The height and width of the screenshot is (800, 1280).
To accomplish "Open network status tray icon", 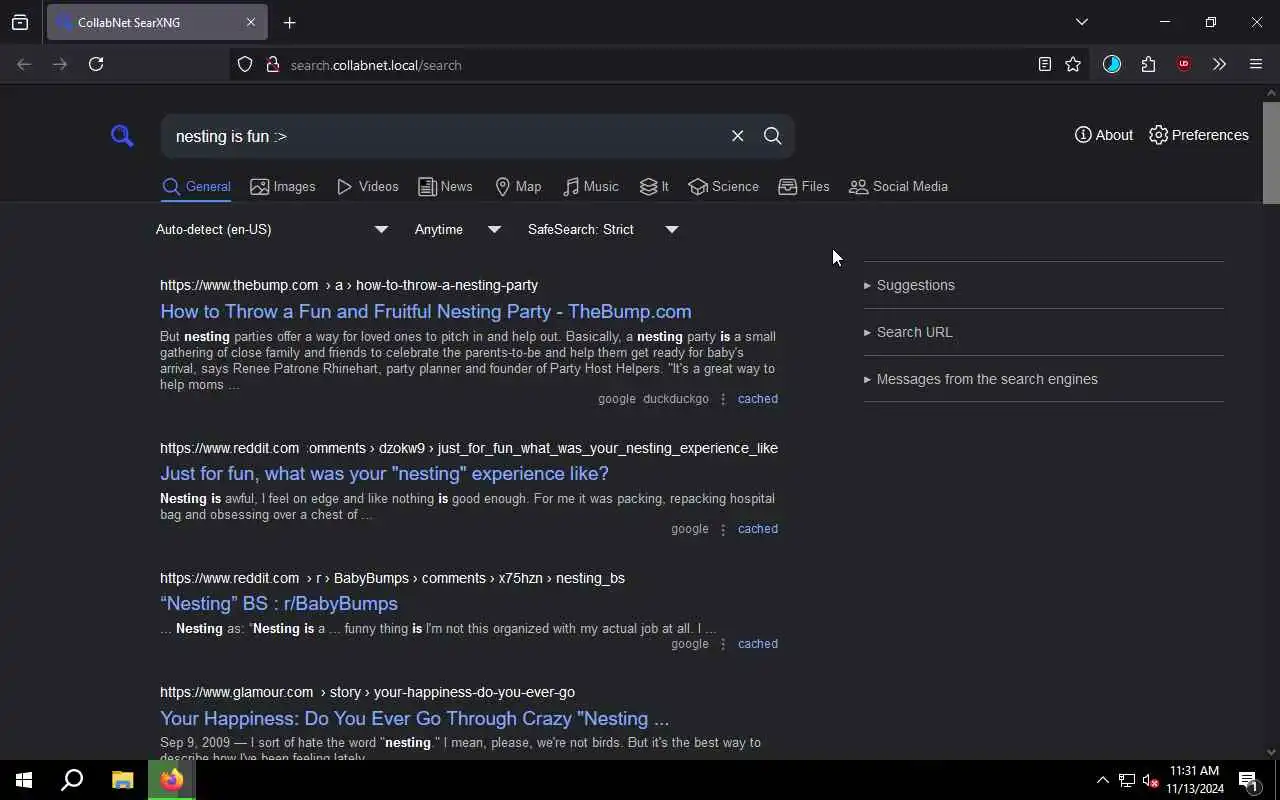I will click(1126, 780).
